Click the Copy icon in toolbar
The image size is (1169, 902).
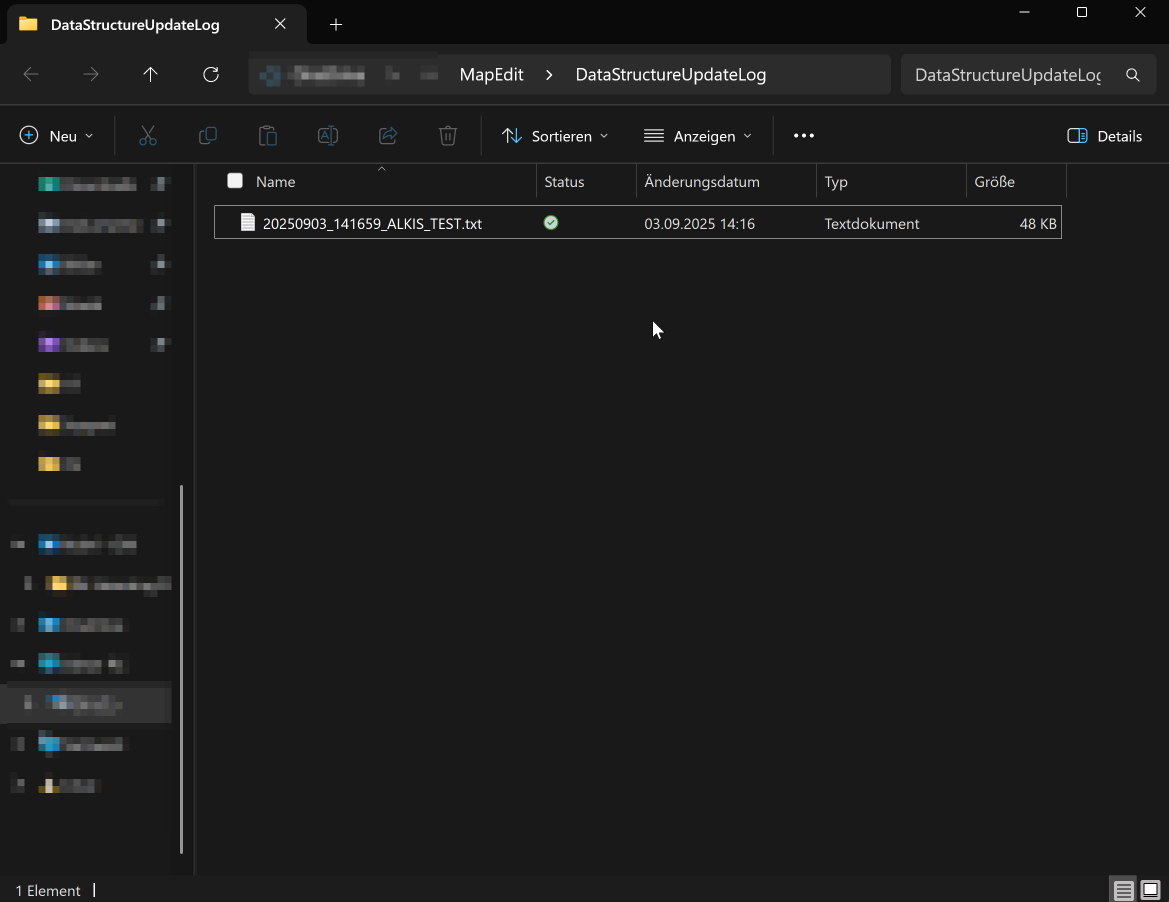(208, 136)
